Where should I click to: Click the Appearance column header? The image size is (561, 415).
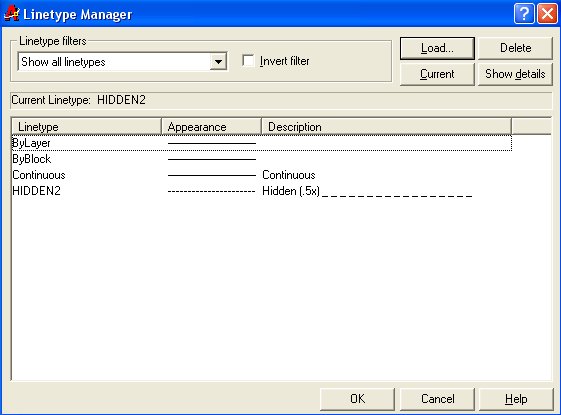tap(211, 127)
